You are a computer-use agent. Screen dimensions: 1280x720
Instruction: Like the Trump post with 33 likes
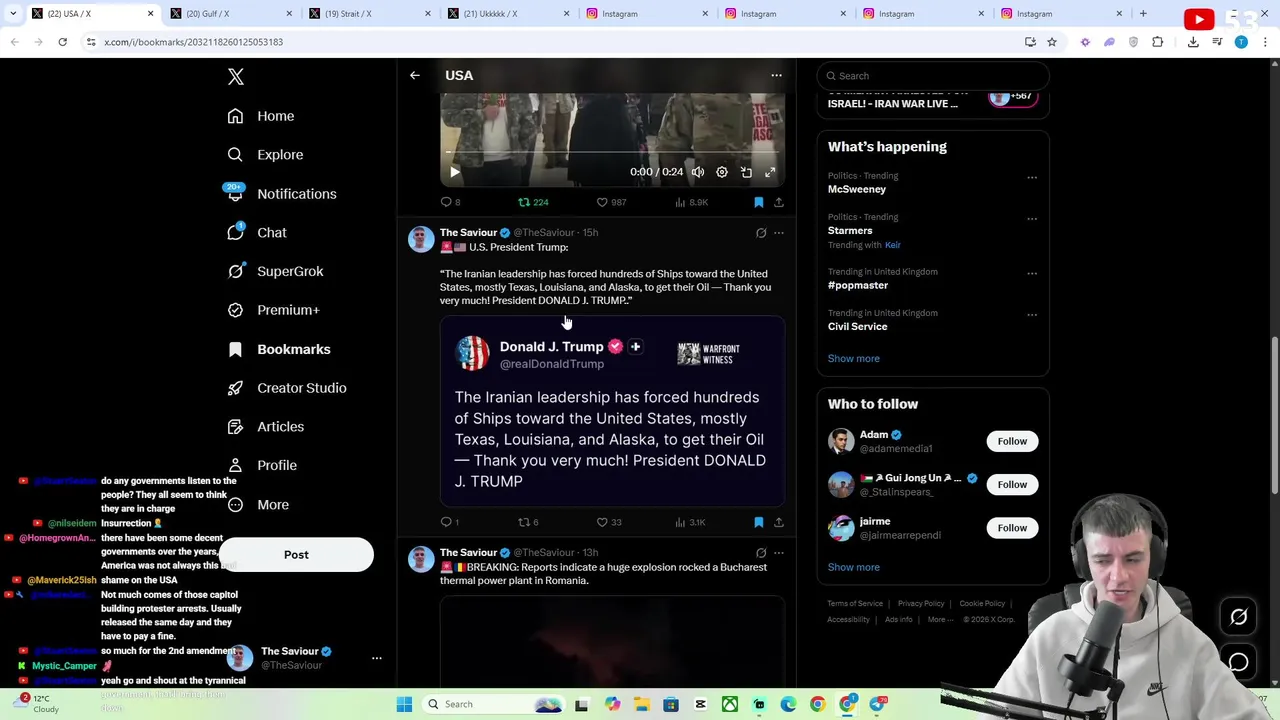coord(609,522)
